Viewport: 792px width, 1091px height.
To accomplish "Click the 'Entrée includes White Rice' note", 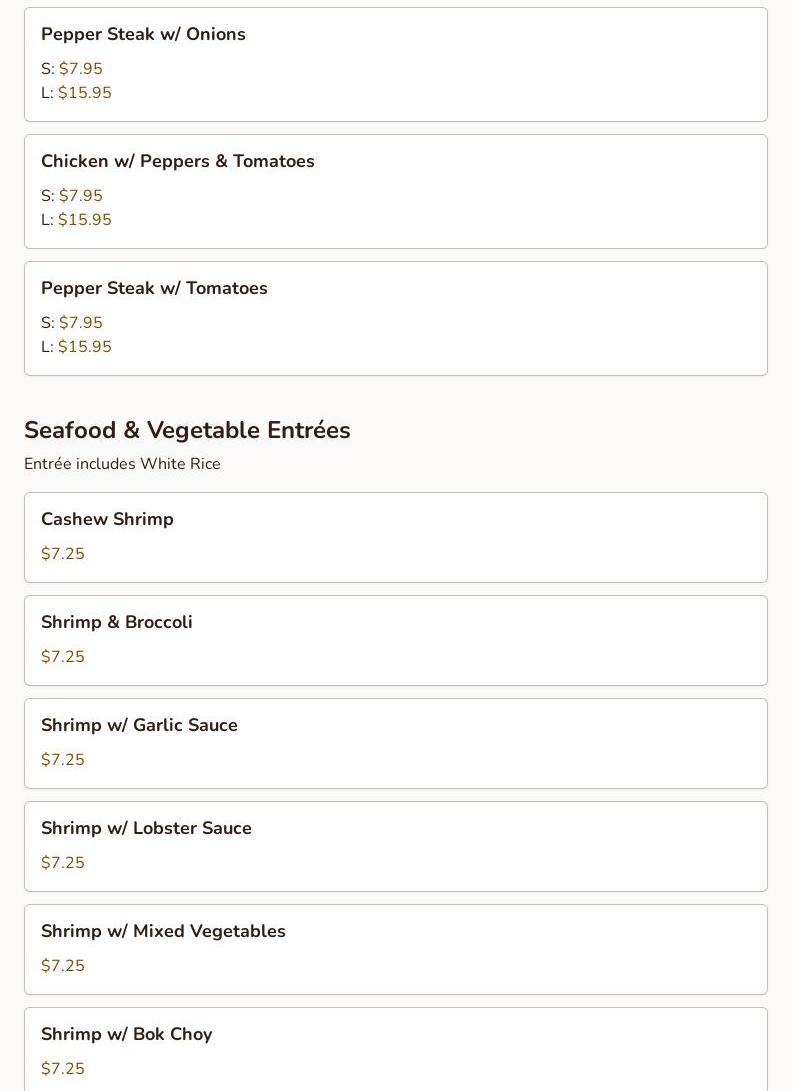I will pyautogui.click(x=122, y=464).
